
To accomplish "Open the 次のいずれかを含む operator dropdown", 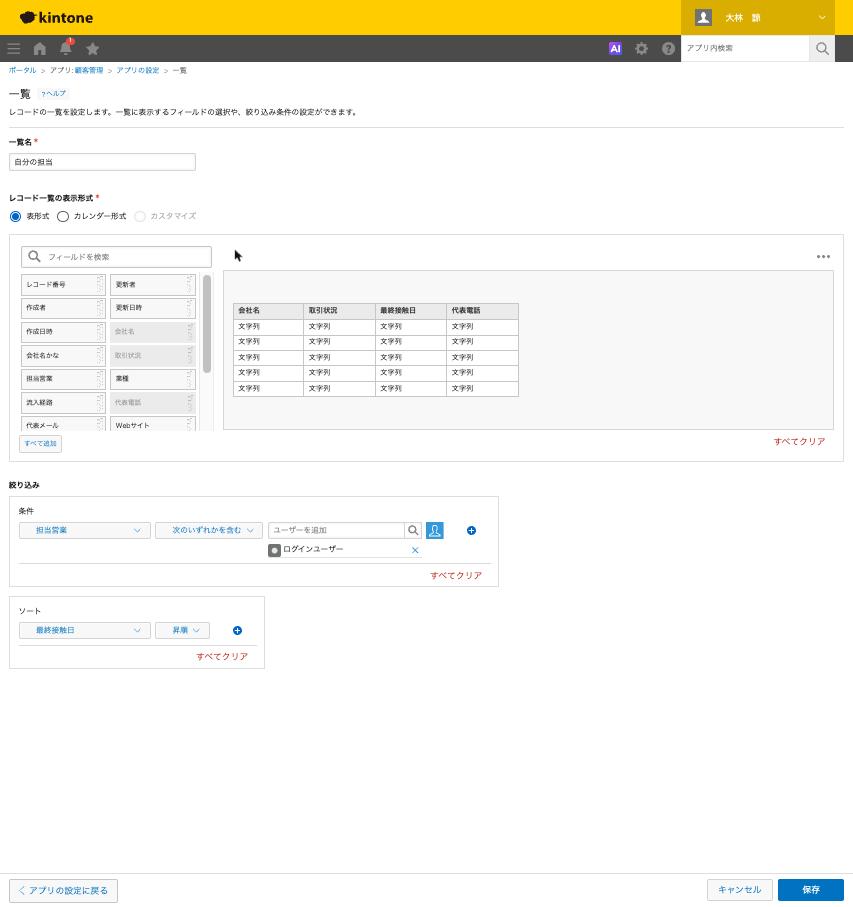I will pyautogui.click(x=209, y=530).
